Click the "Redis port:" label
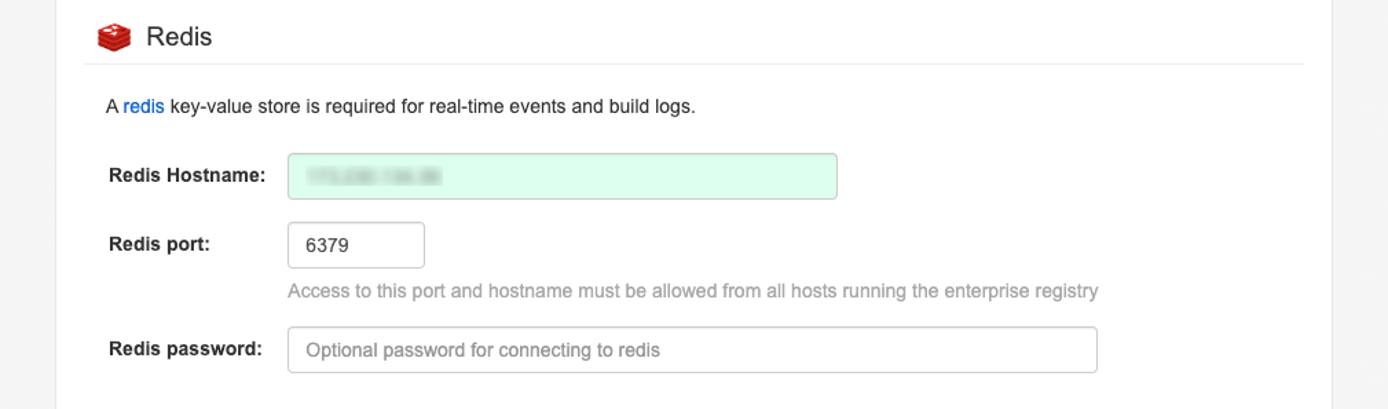 159,245
